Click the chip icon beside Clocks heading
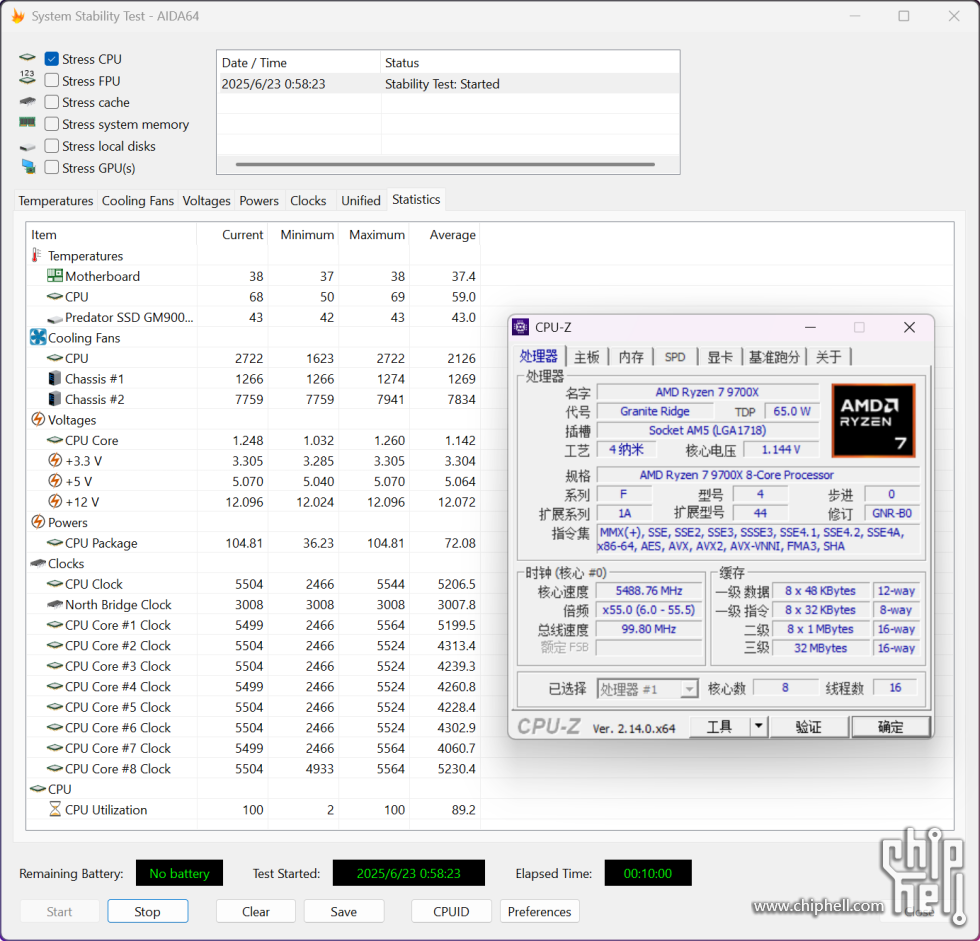This screenshot has height=941, width=980. (x=38, y=563)
